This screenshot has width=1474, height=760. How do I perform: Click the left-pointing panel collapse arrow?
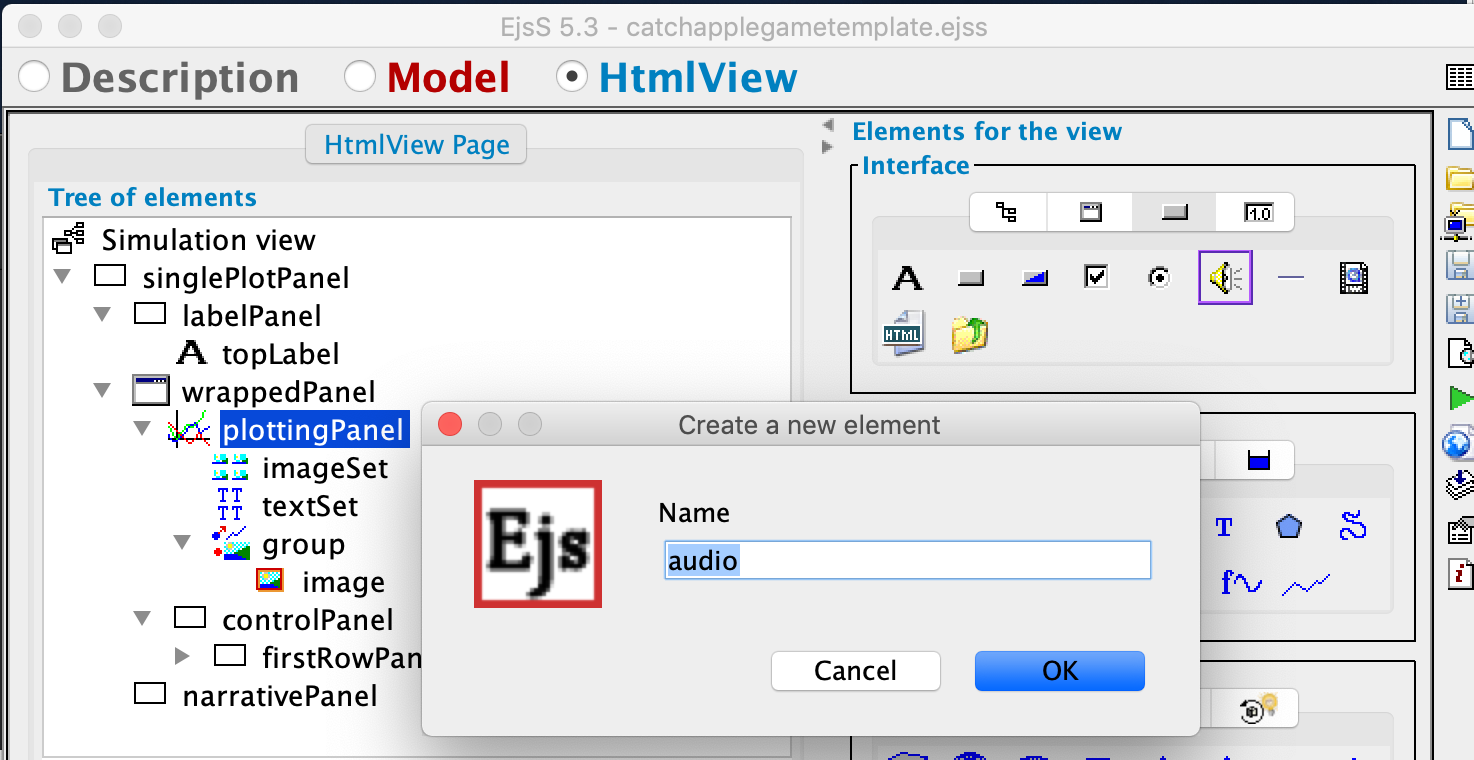(827, 126)
